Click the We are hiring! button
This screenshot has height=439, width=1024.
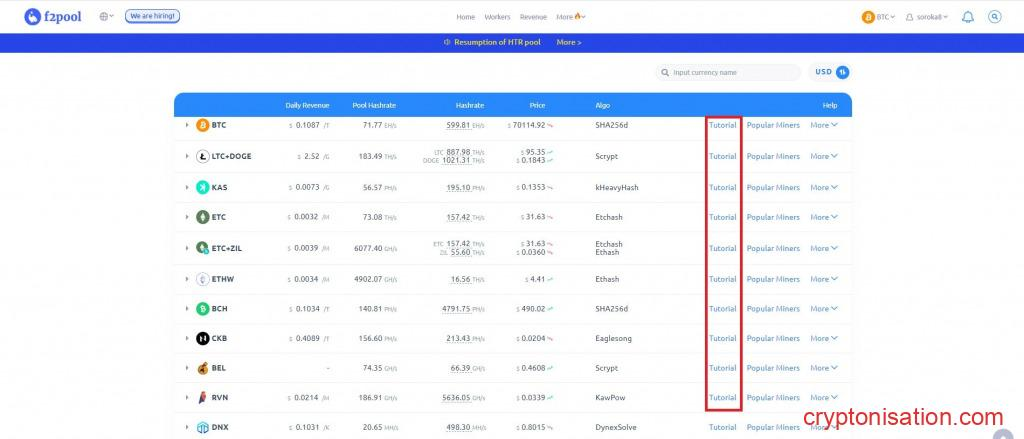click(152, 17)
